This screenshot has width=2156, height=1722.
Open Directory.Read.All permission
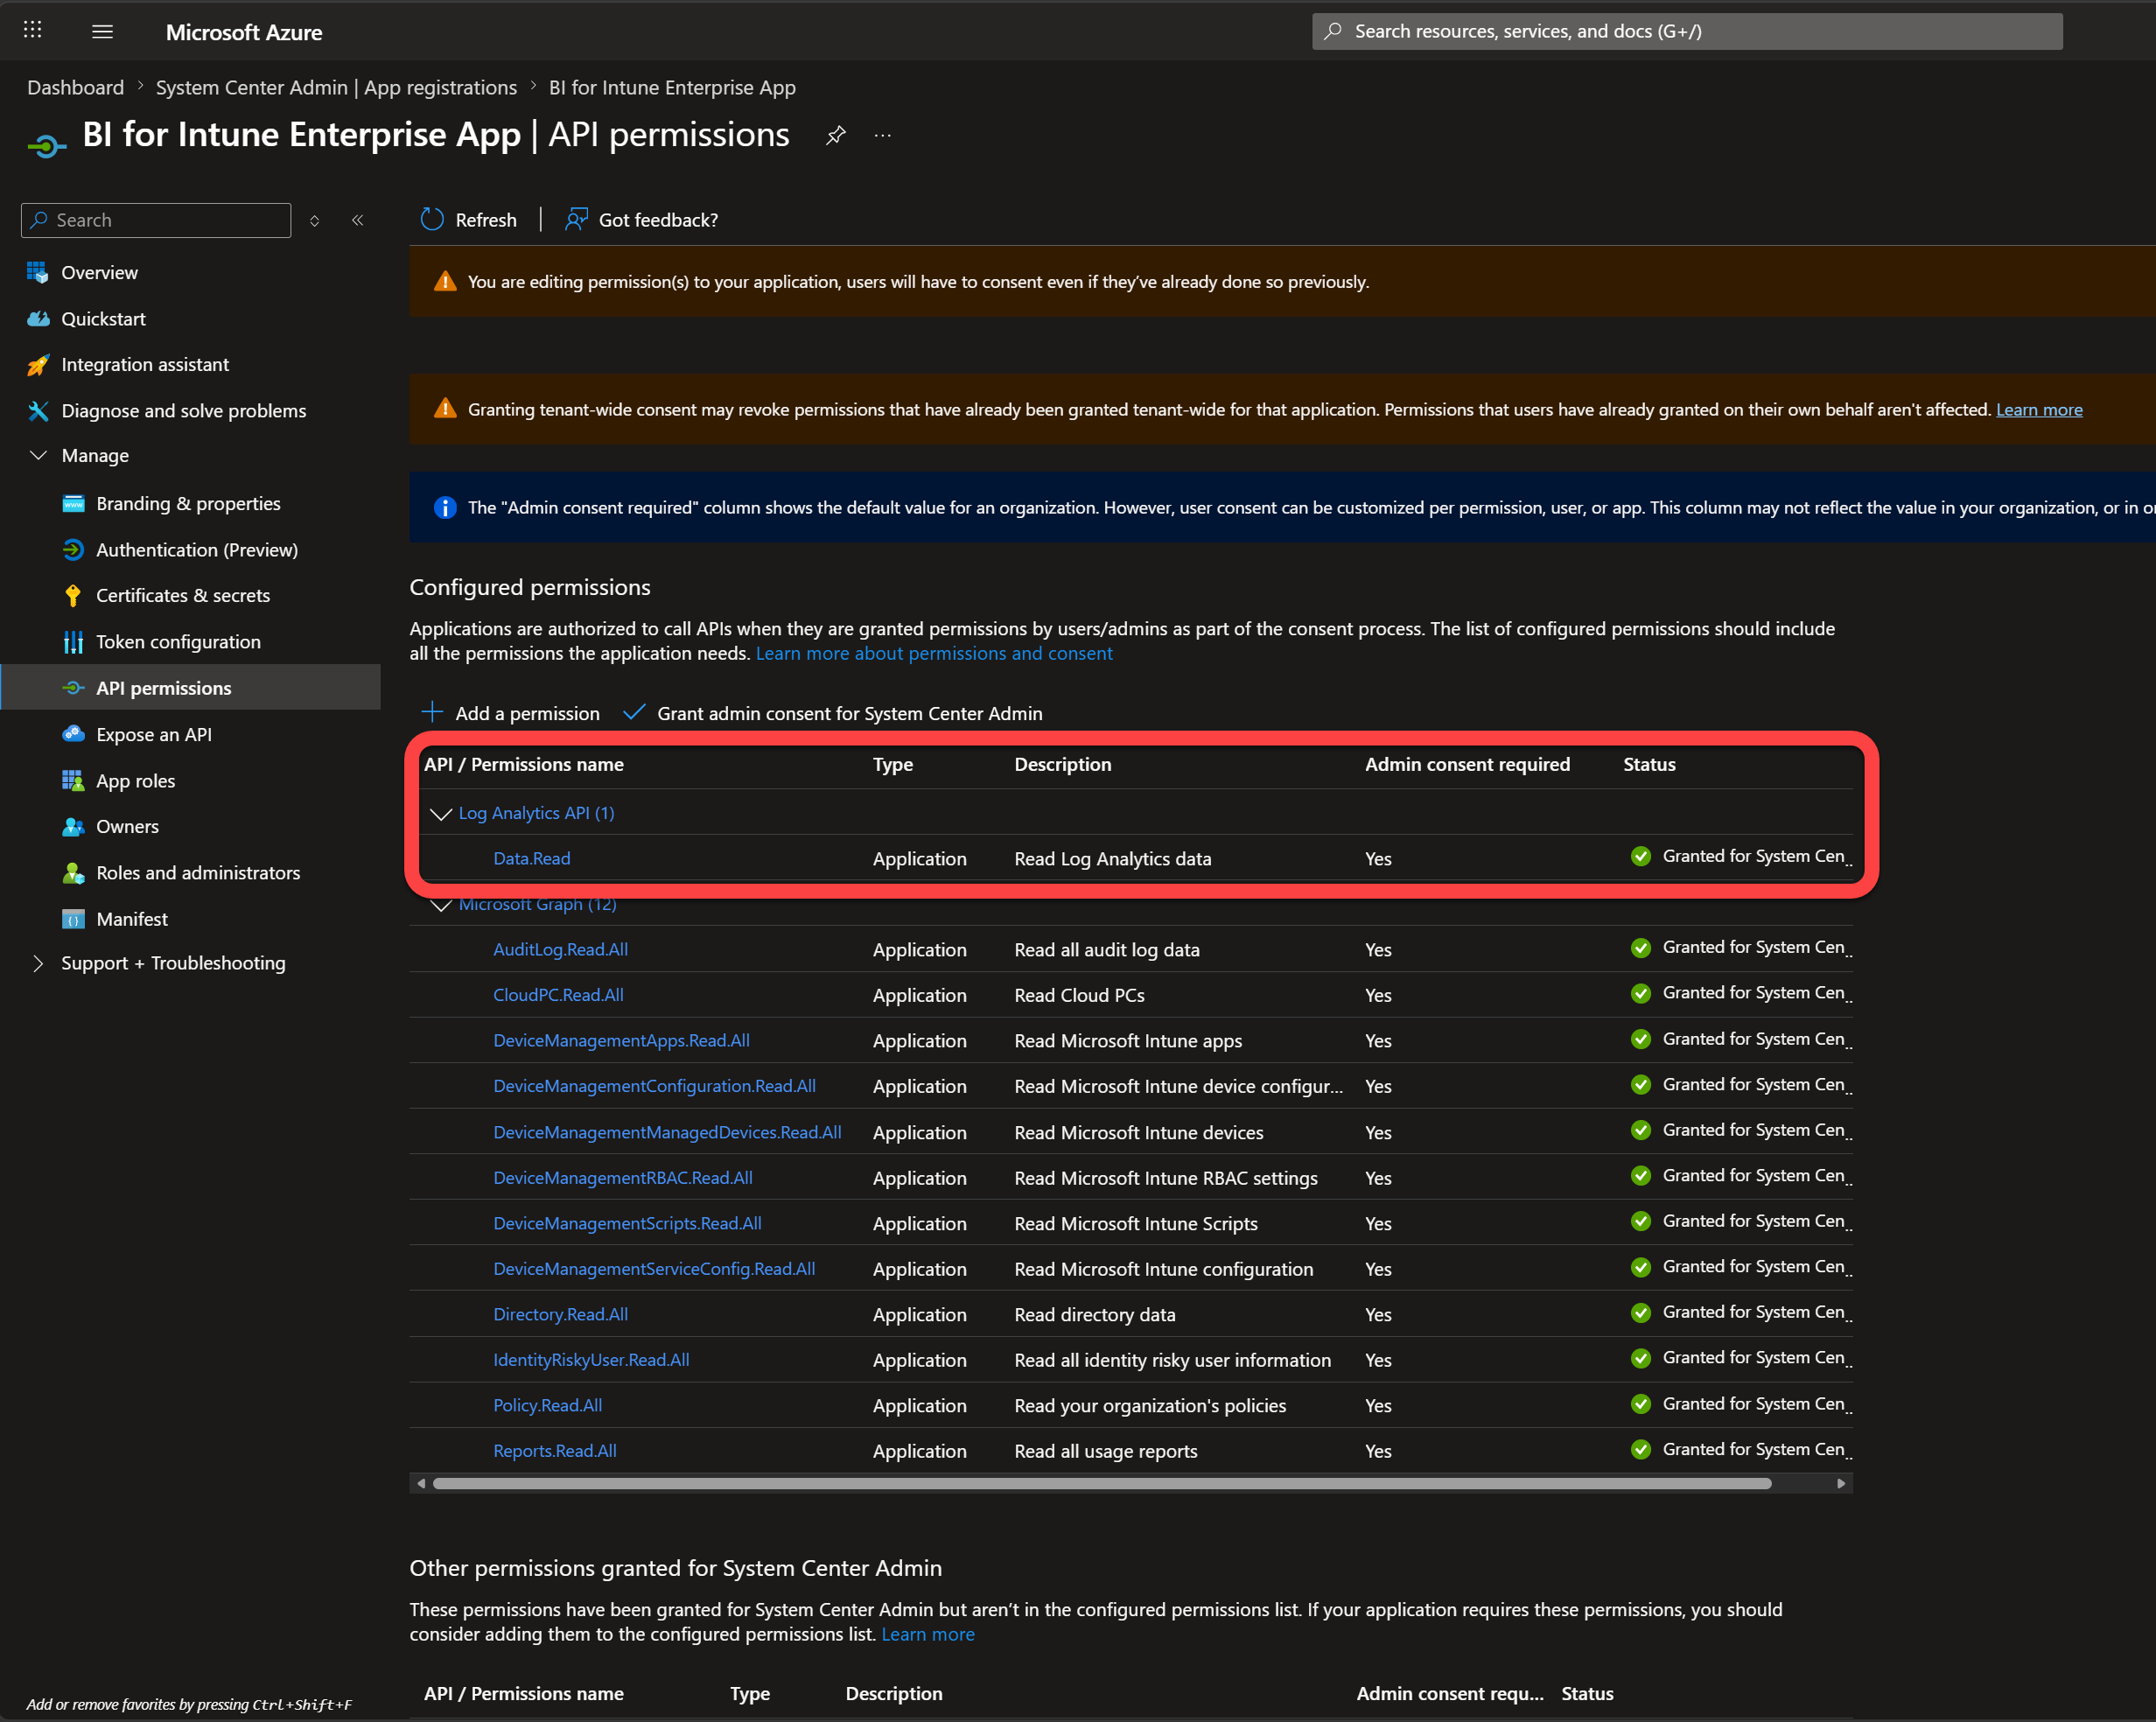coord(560,1314)
